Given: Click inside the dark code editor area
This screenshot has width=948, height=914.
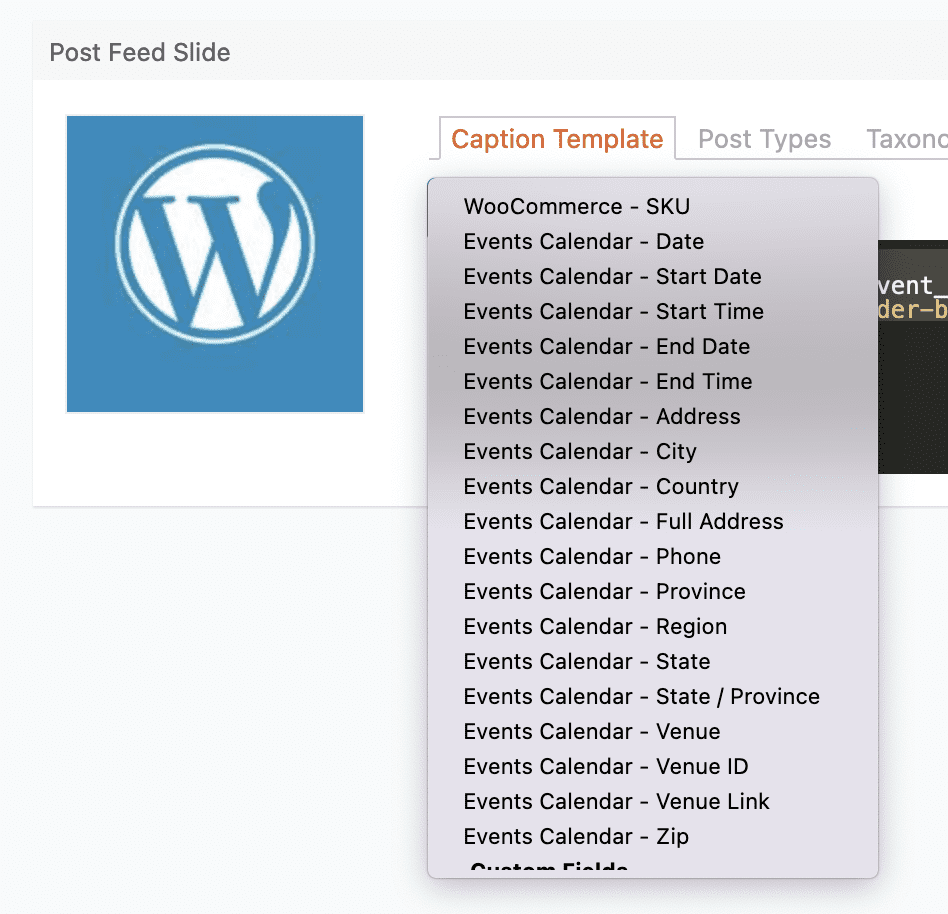Looking at the screenshot, I should click(913, 357).
